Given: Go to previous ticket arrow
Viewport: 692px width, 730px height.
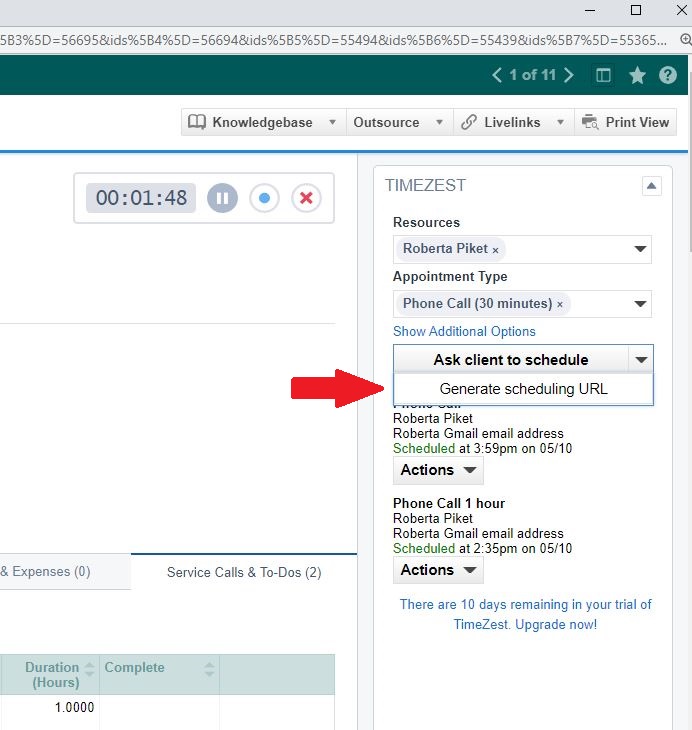Looking at the screenshot, I should [497, 75].
